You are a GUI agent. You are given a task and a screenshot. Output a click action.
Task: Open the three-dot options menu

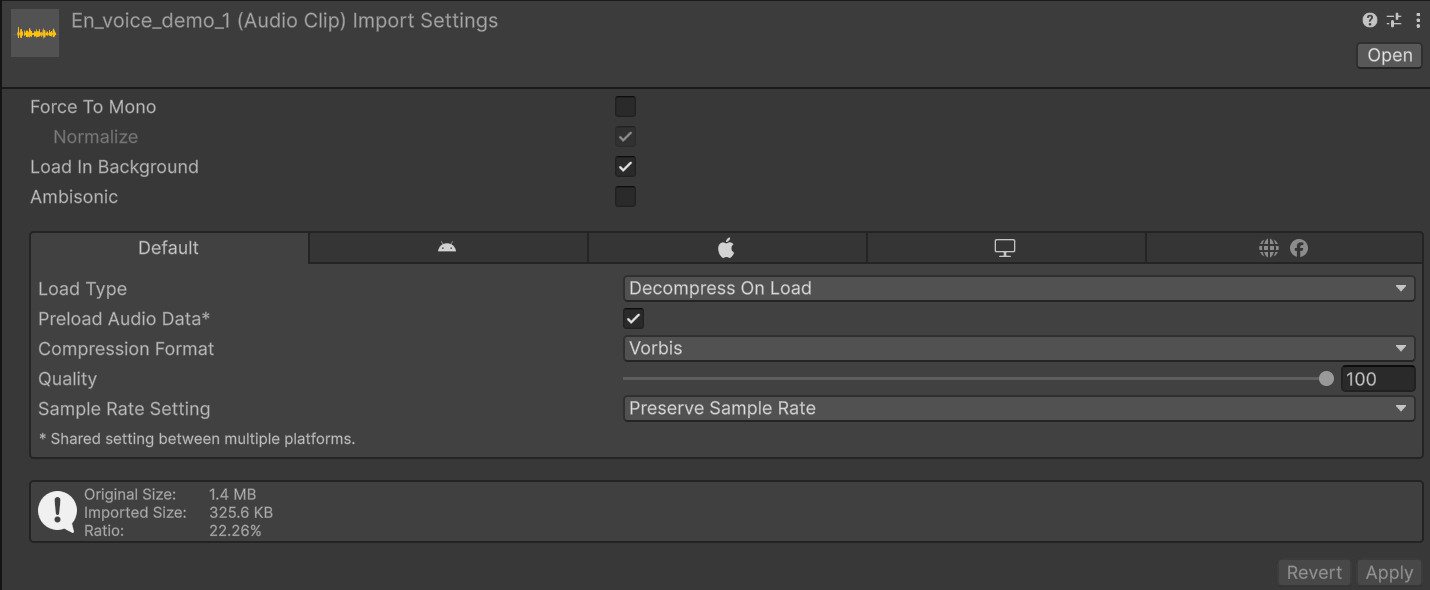pos(1417,20)
